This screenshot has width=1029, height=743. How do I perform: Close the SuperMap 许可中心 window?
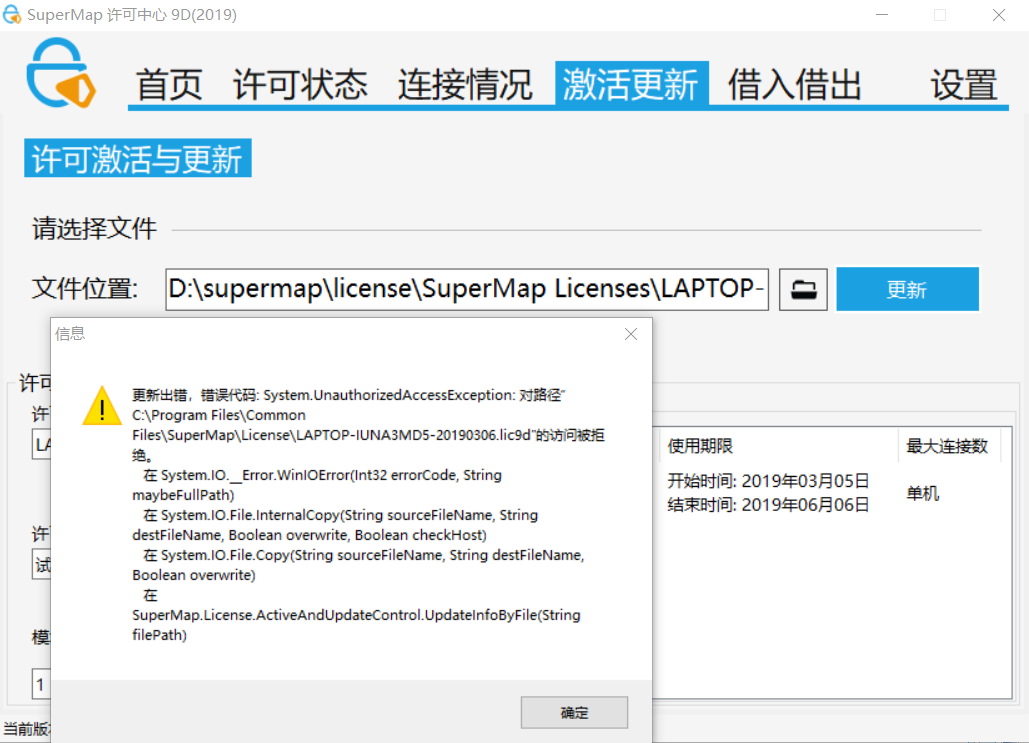(999, 14)
